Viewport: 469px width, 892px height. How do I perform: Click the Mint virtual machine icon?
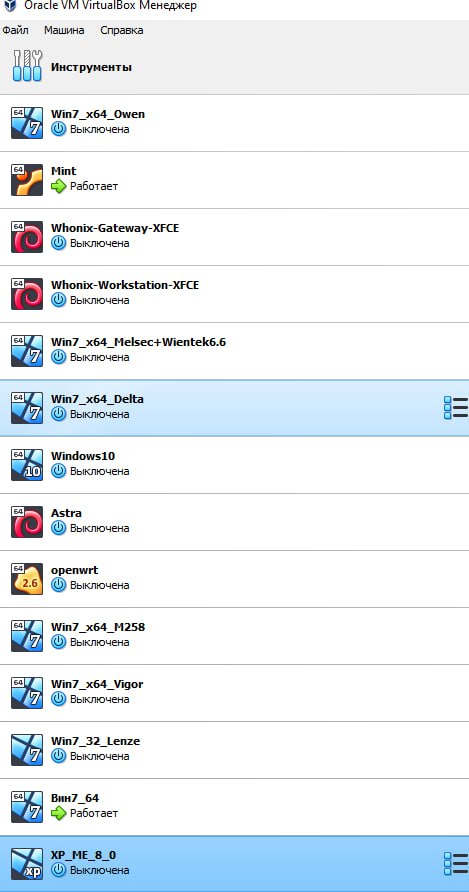click(x=27, y=180)
